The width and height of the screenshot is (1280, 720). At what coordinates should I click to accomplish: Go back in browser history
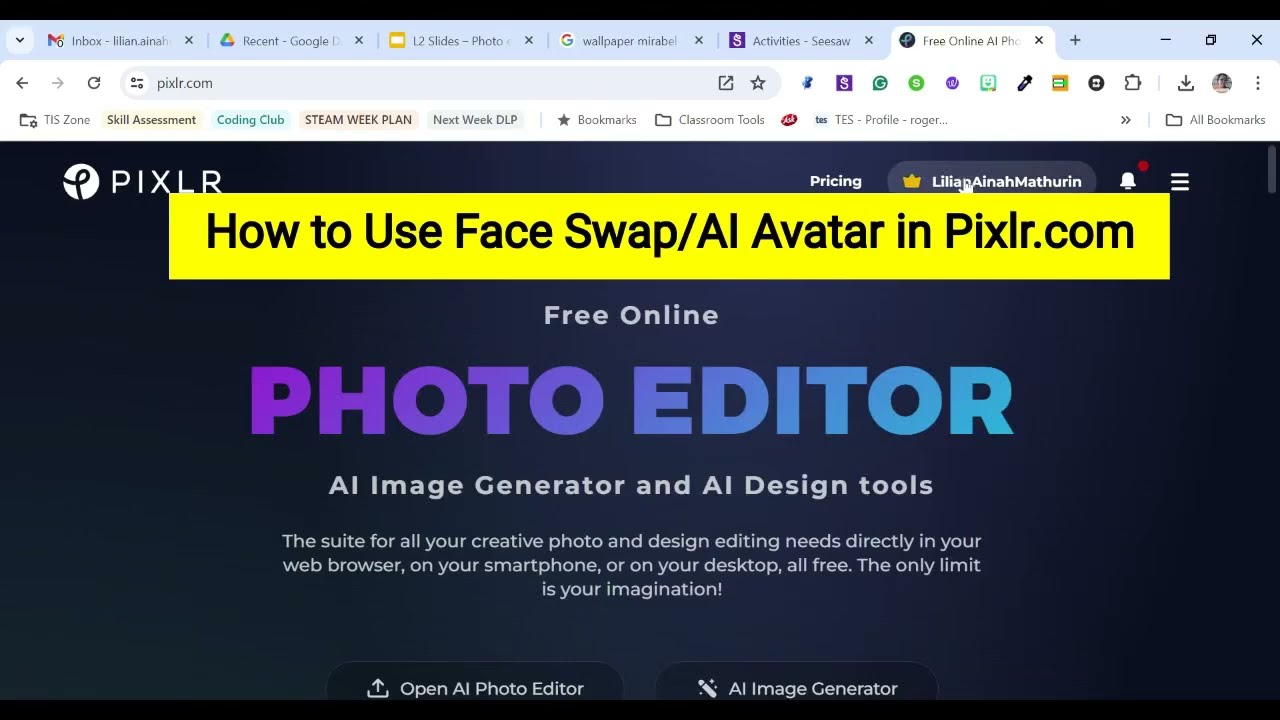22,83
